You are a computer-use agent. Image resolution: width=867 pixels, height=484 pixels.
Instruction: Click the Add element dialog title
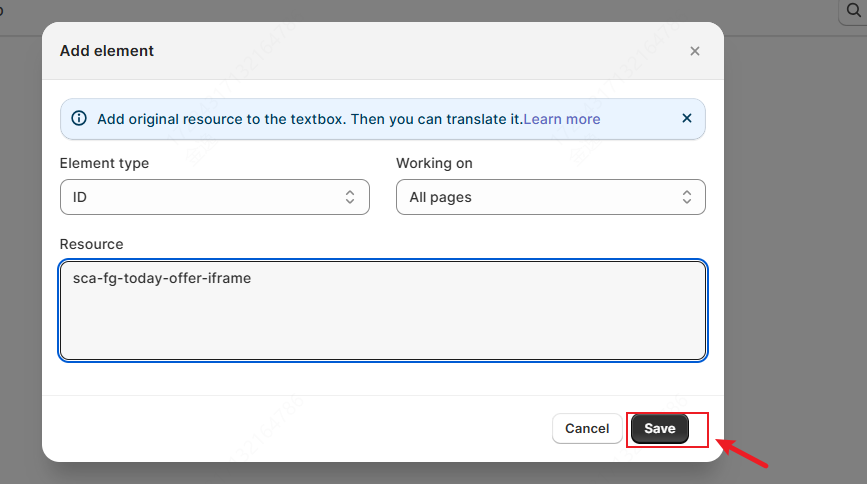click(107, 51)
